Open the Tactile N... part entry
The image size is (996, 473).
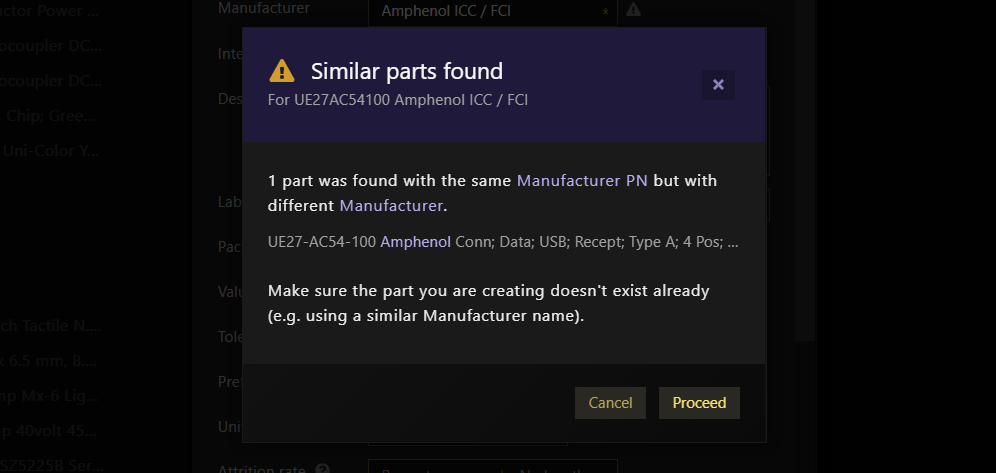coord(51,326)
